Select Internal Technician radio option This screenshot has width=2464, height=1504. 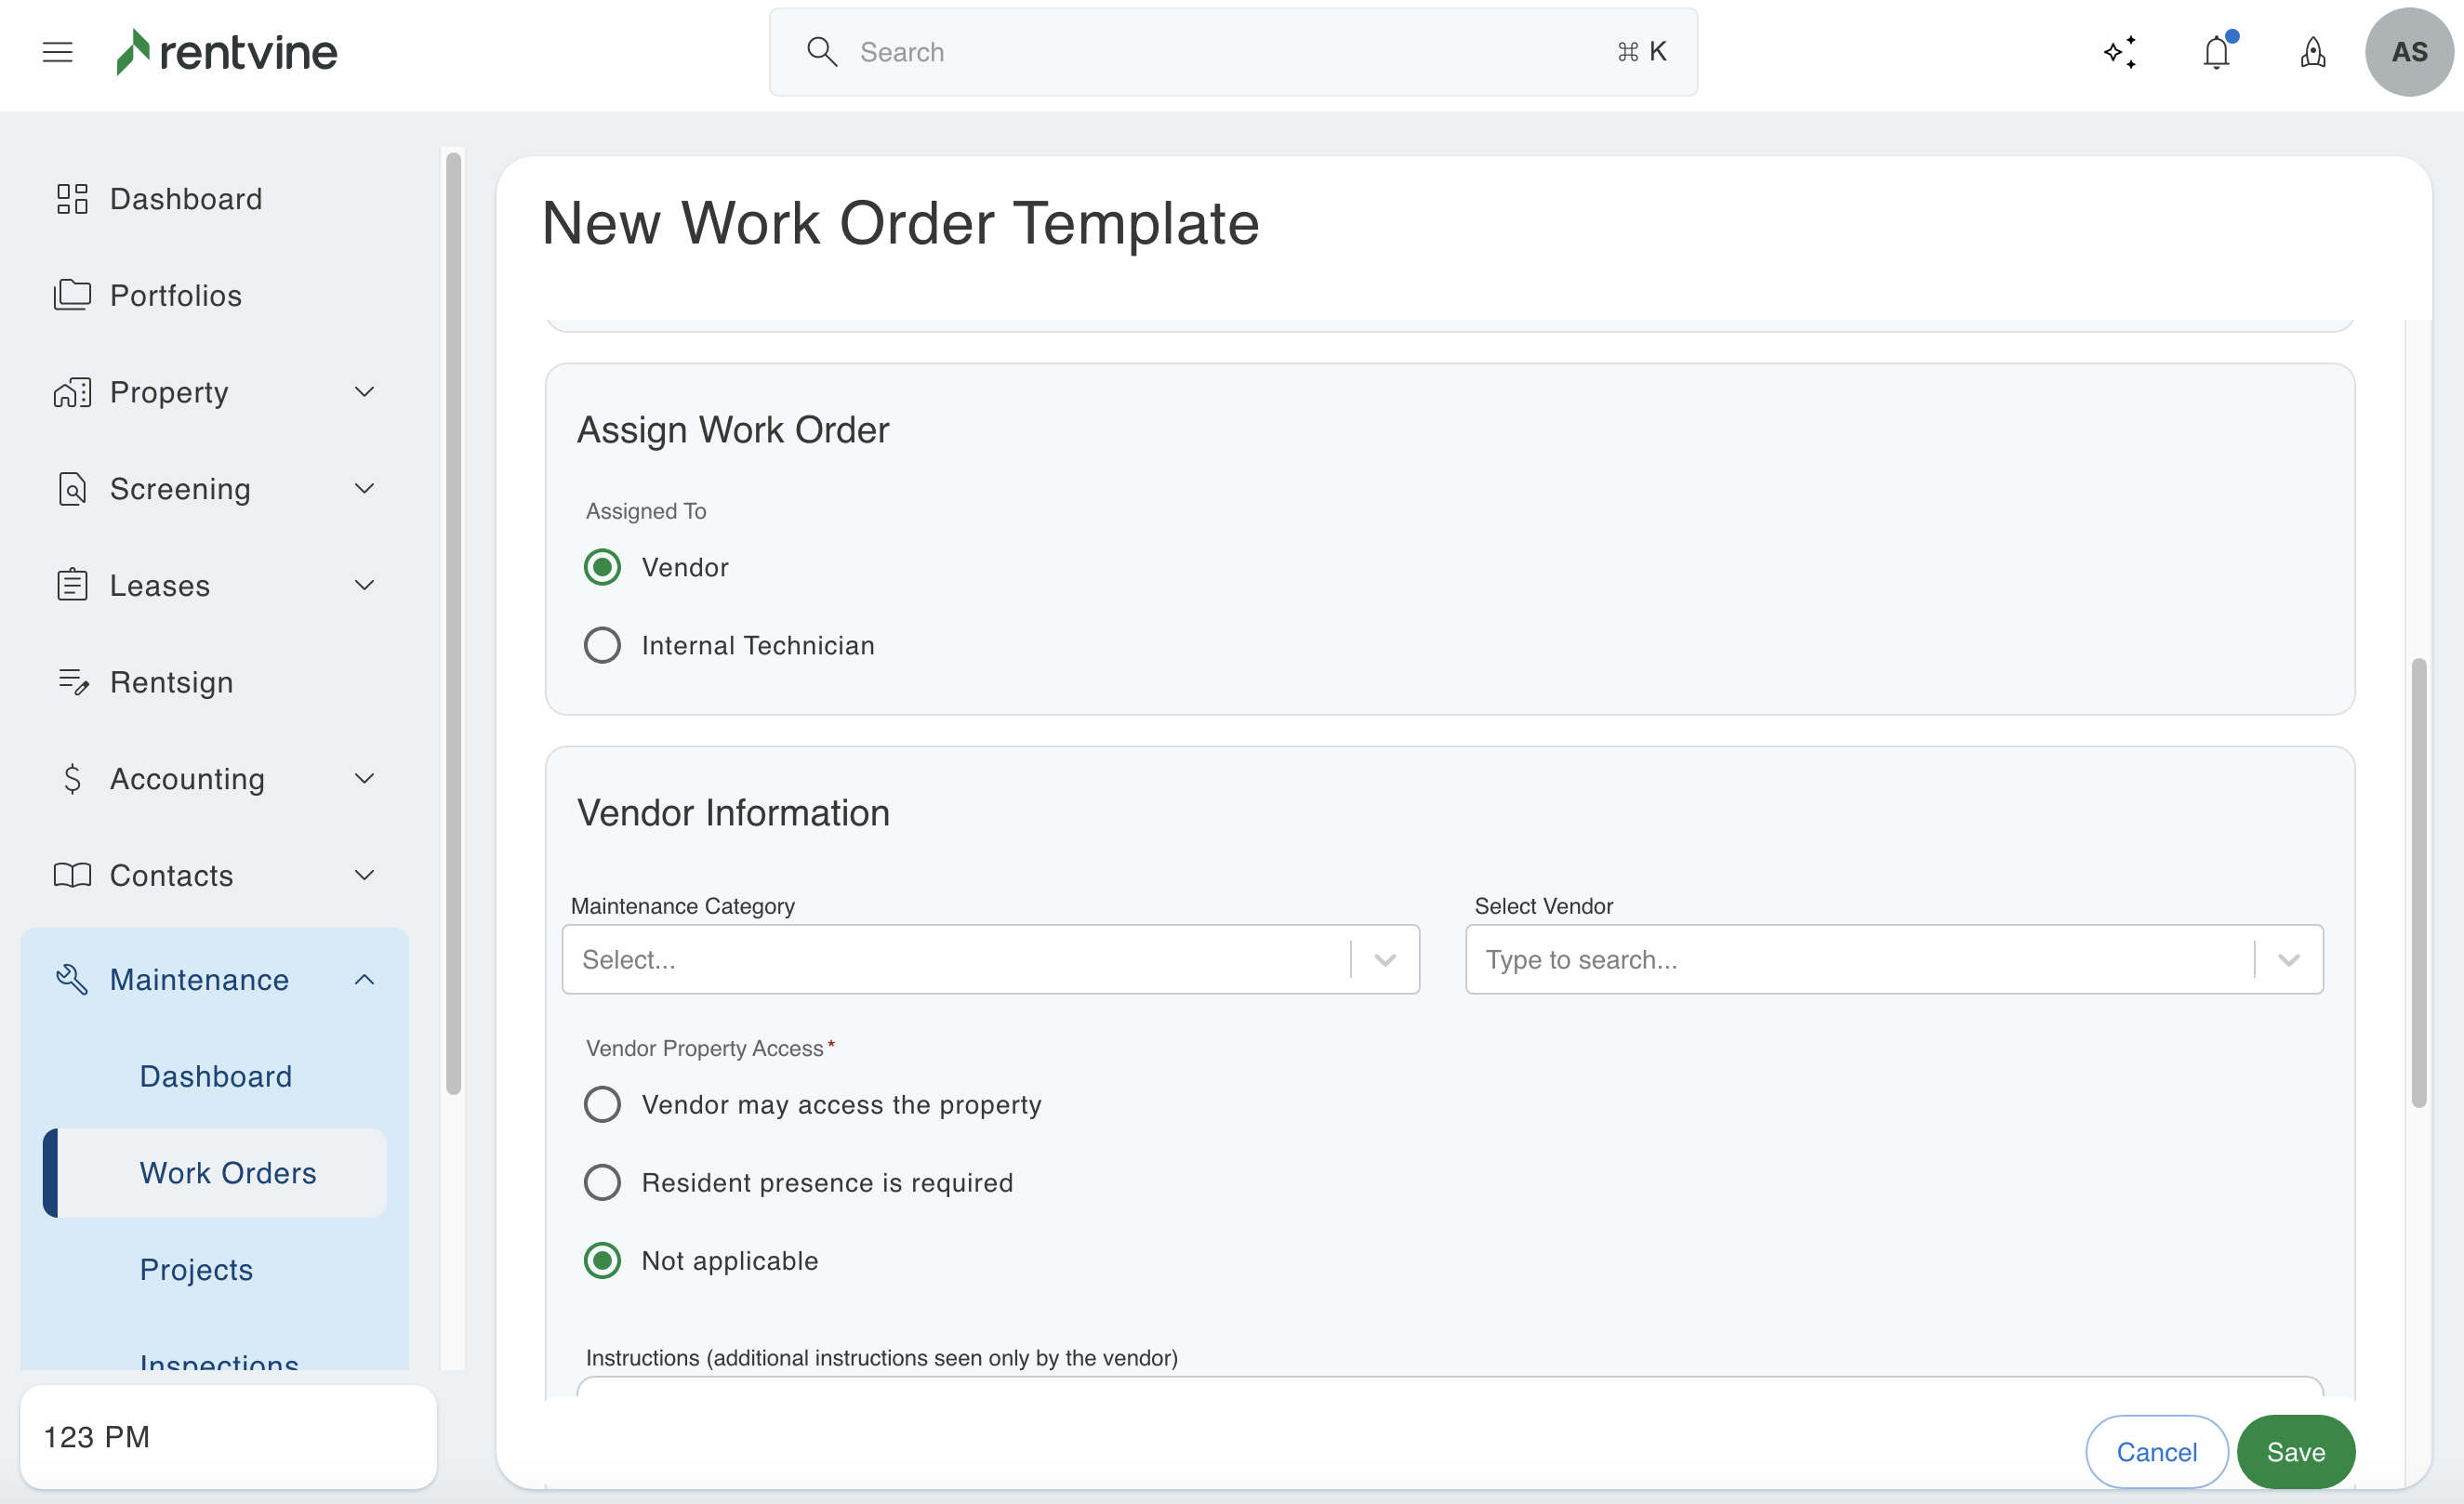602,645
